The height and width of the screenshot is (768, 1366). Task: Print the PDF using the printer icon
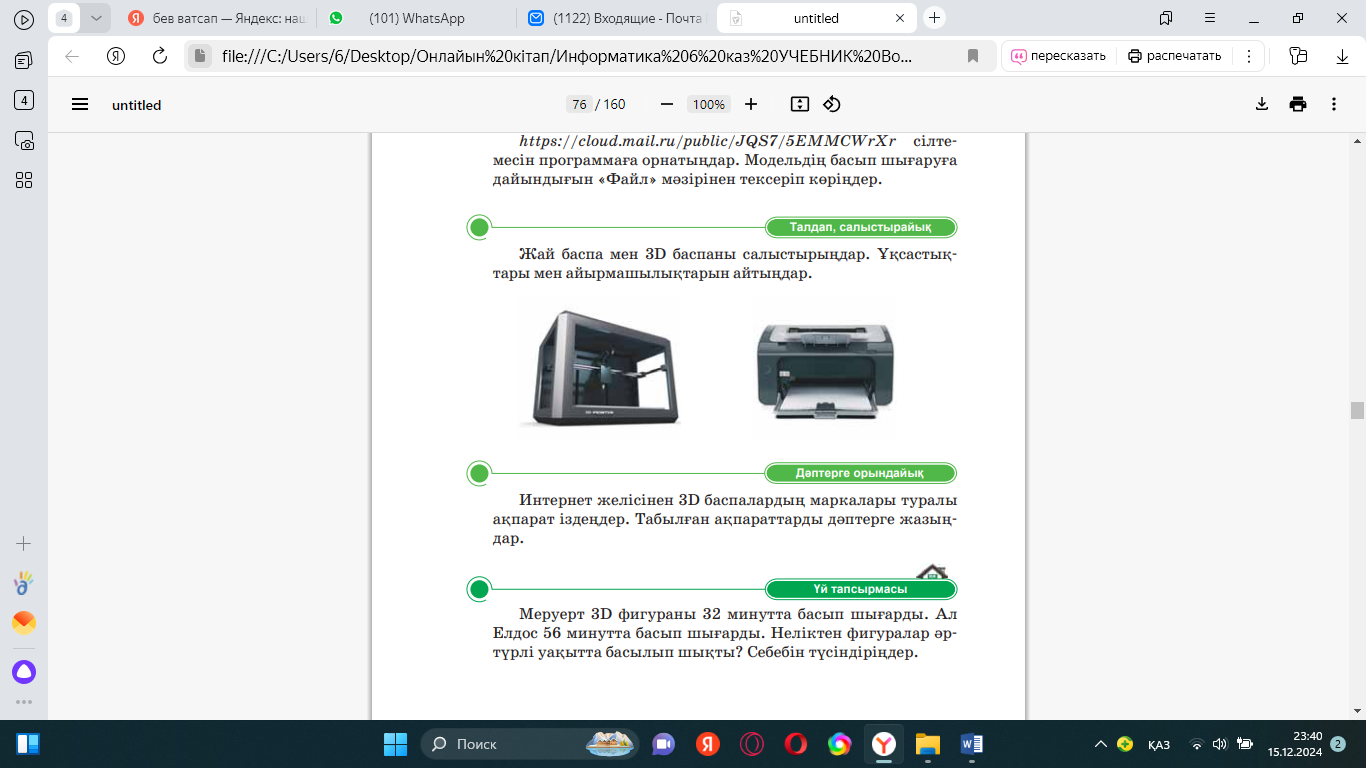(x=1298, y=104)
